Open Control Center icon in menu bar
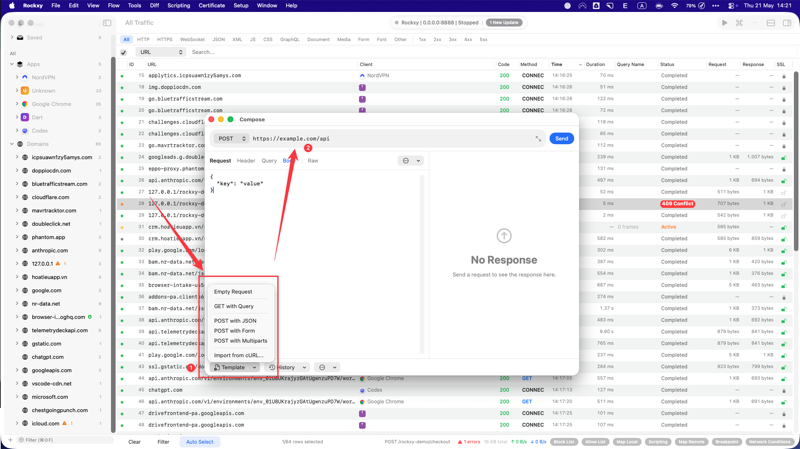The image size is (800, 449). click(732, 6)
